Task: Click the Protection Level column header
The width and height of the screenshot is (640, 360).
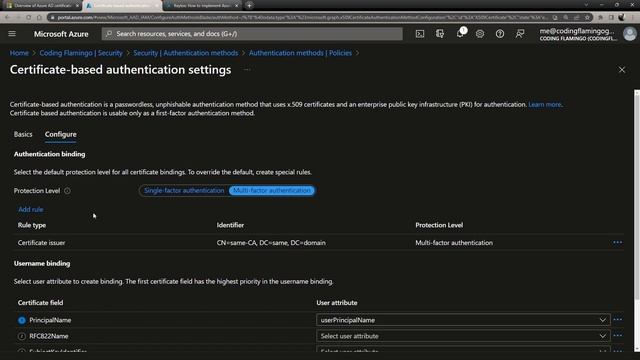Action: (x=439, y=225)
